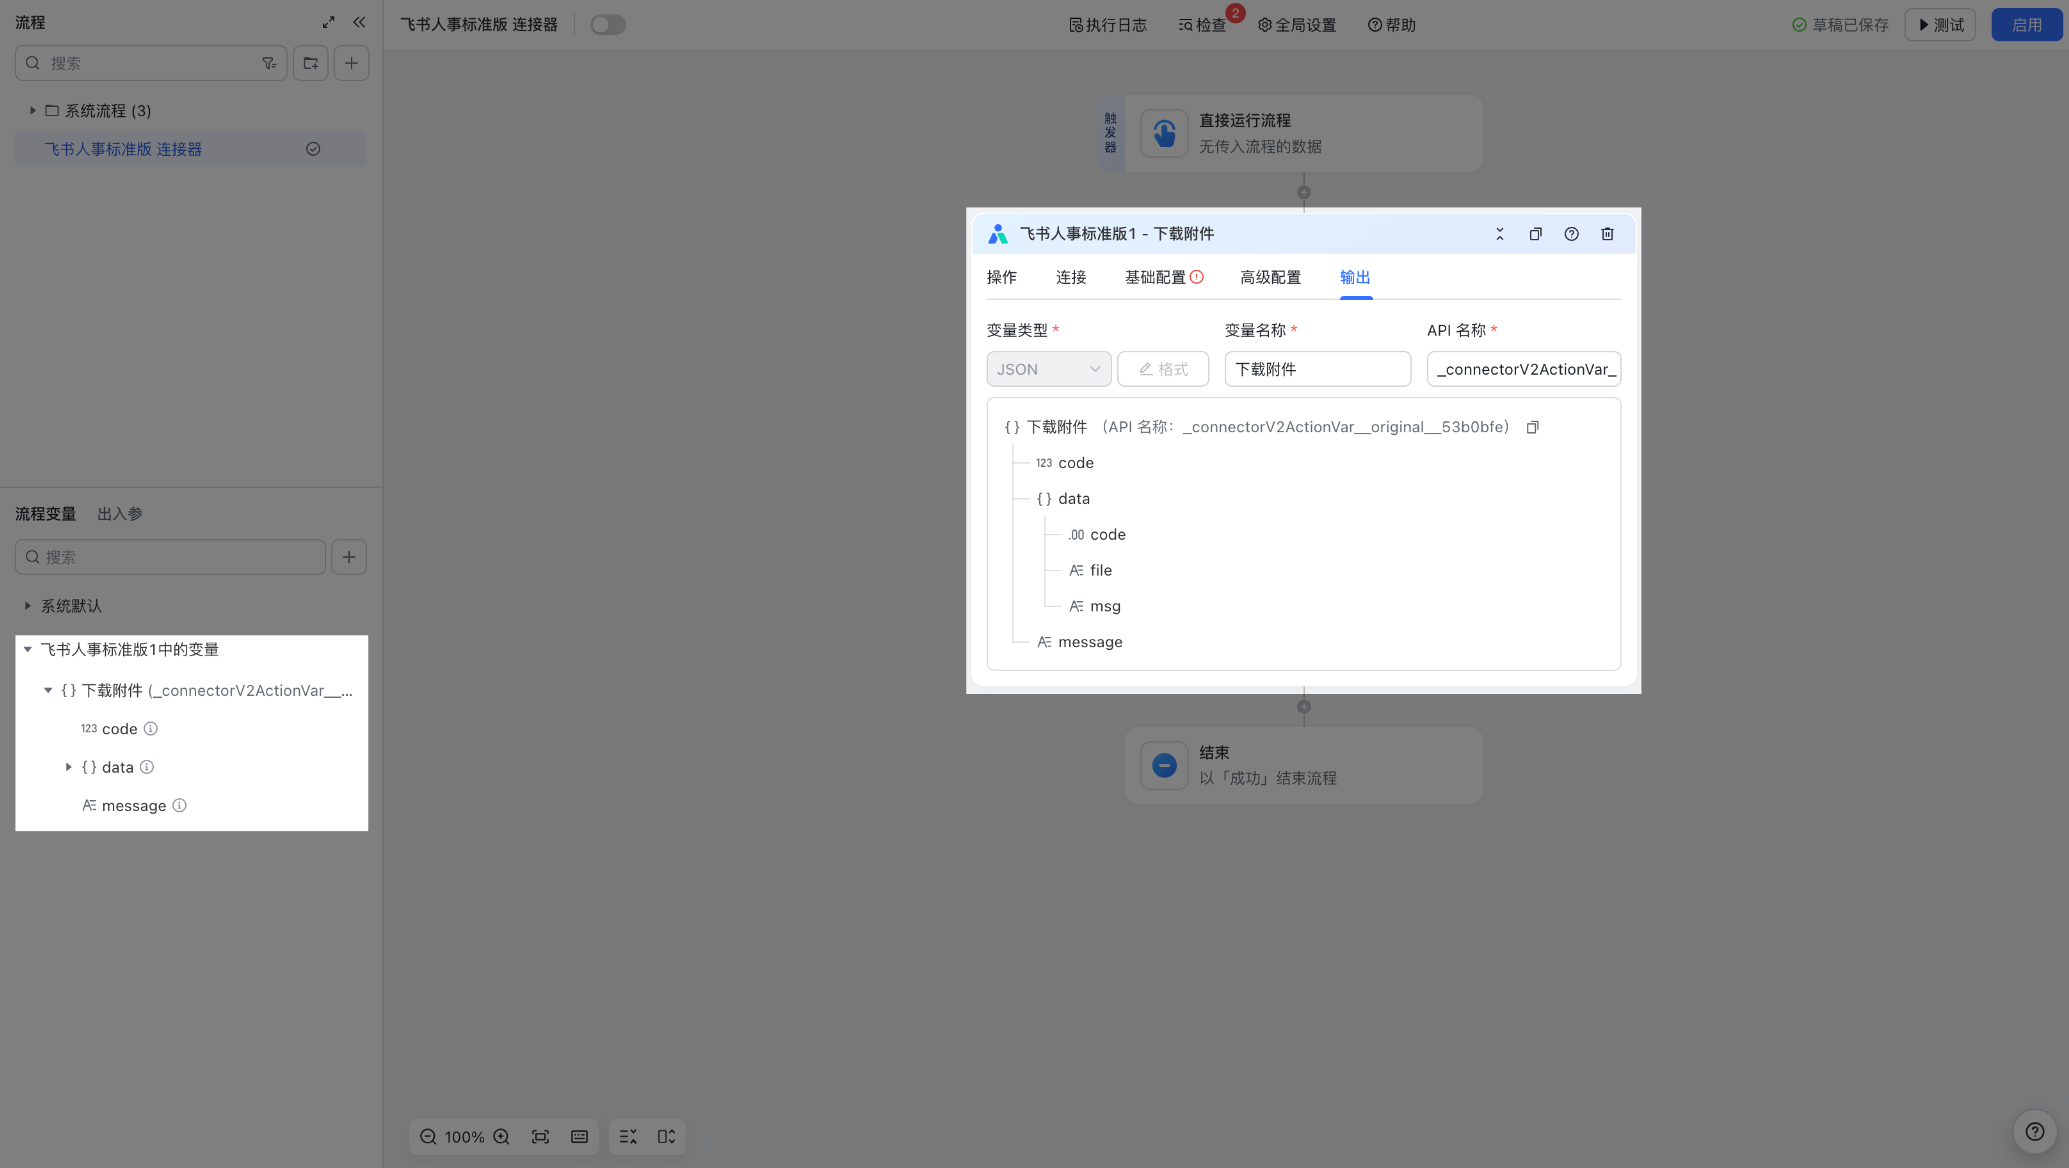The image size is (2069, 1168).
Task: Show info for the message variable
Action: 180,805
